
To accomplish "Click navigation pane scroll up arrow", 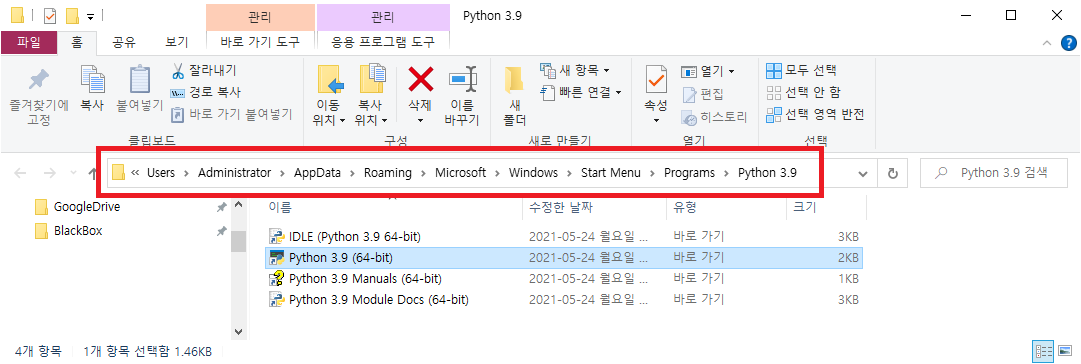I will click(x=239, y=205).
